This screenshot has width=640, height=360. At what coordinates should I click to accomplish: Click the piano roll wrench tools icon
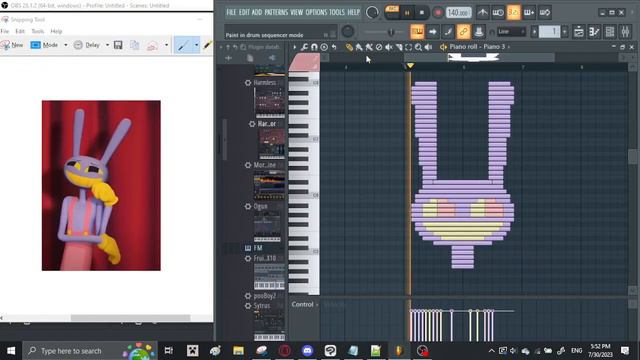tap(304, 47)
